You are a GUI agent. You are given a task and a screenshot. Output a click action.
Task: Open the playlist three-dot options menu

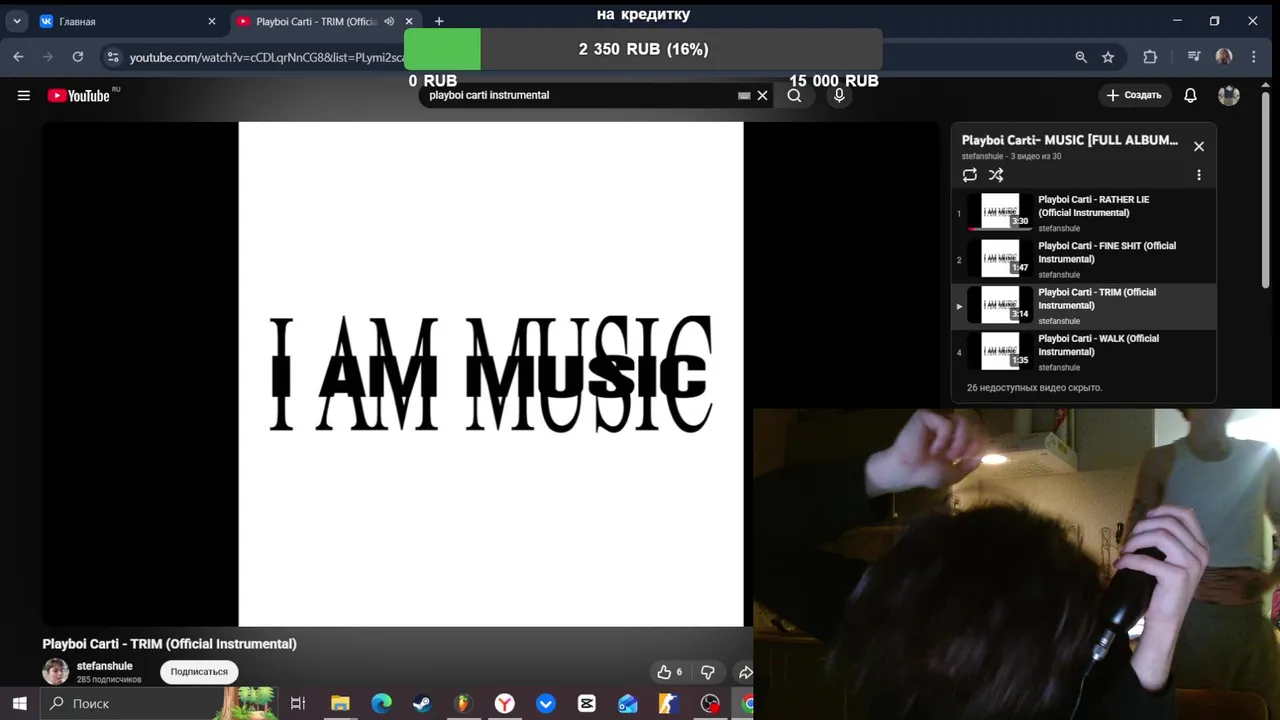(x=1199, y=175)
